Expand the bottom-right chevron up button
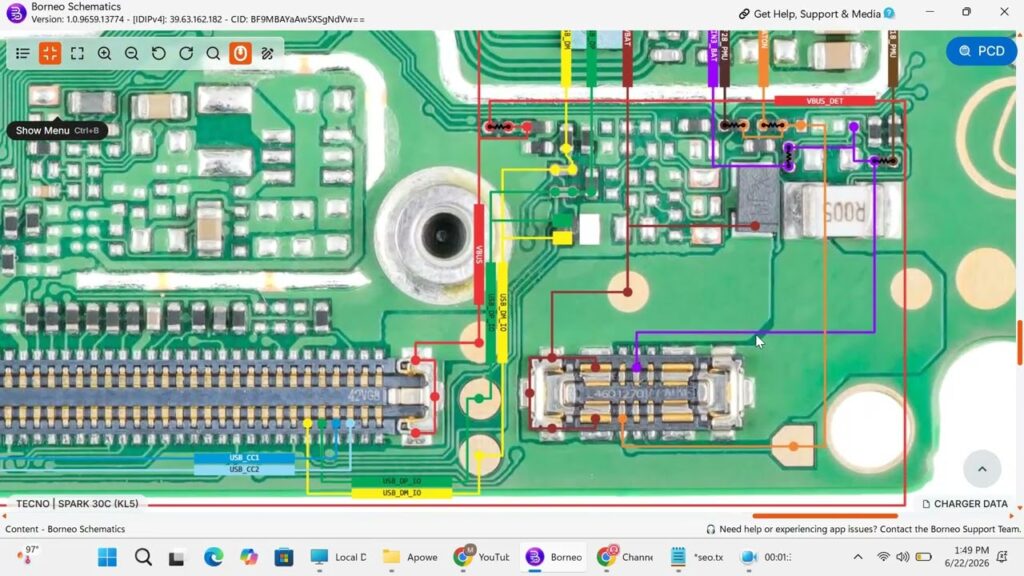The width and height of the screenshot is (1024, 576). click(x=982, y=469)
